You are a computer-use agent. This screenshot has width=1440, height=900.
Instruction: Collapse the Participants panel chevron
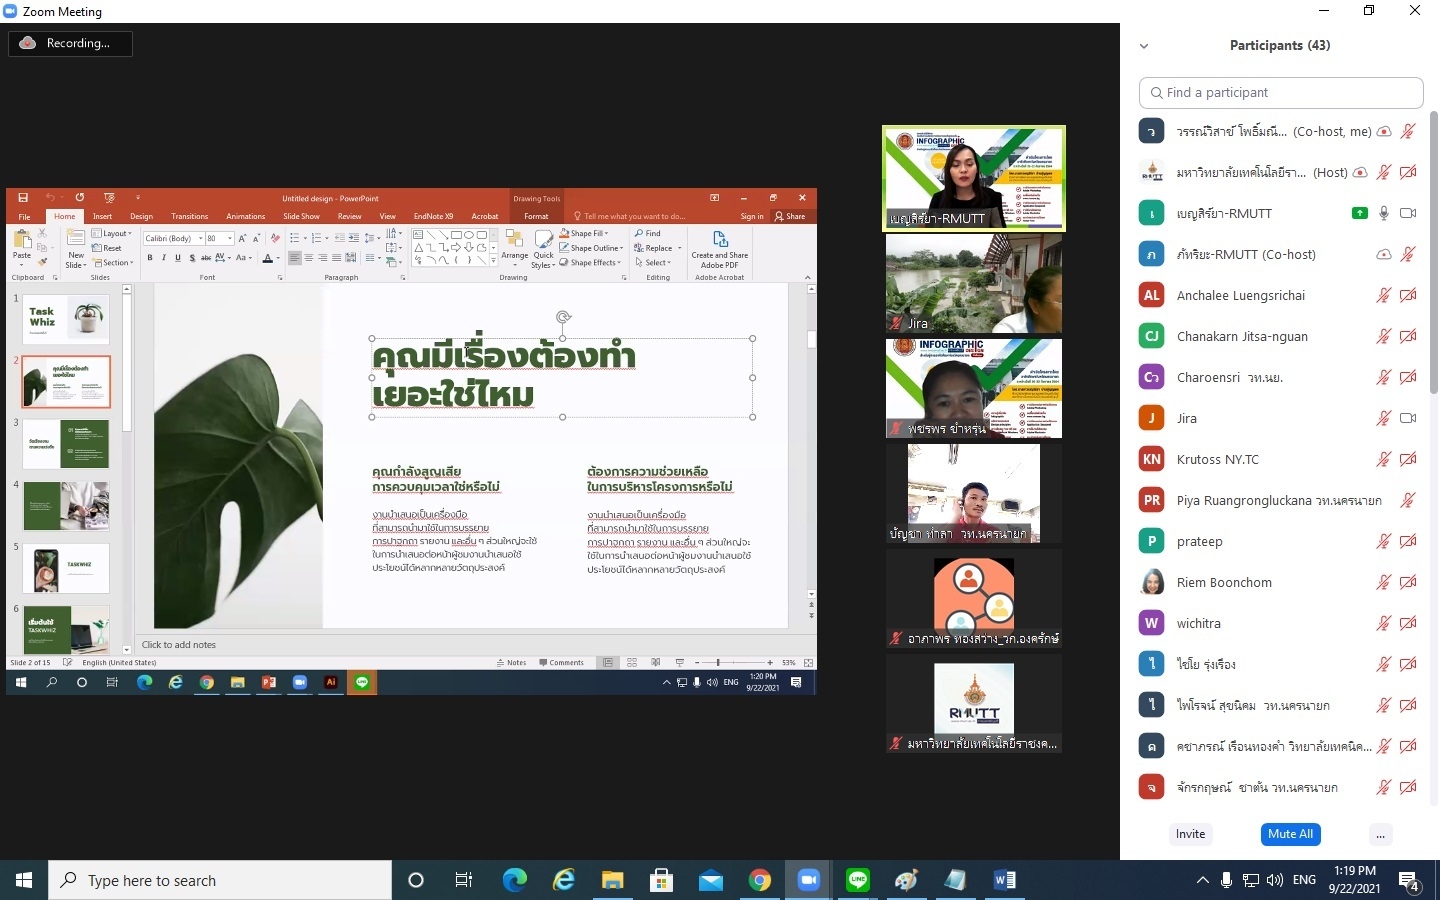(1144, 46)
